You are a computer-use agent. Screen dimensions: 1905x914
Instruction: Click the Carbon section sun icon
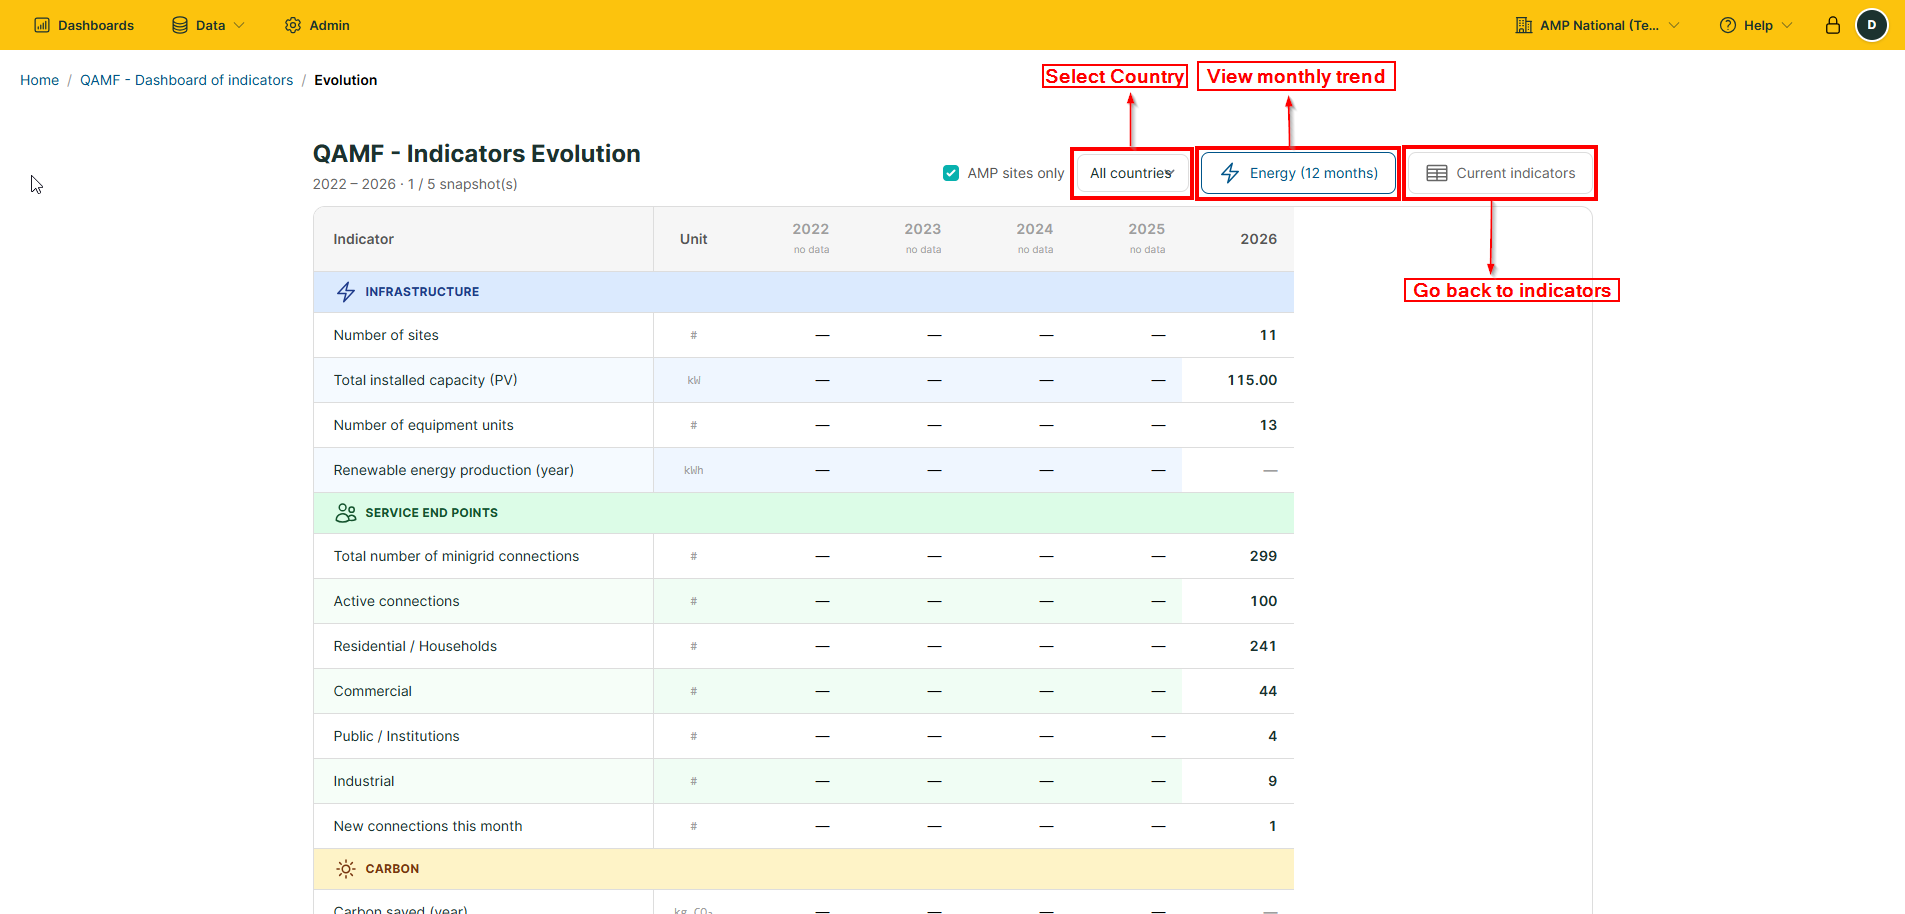[x=346, y=869]
